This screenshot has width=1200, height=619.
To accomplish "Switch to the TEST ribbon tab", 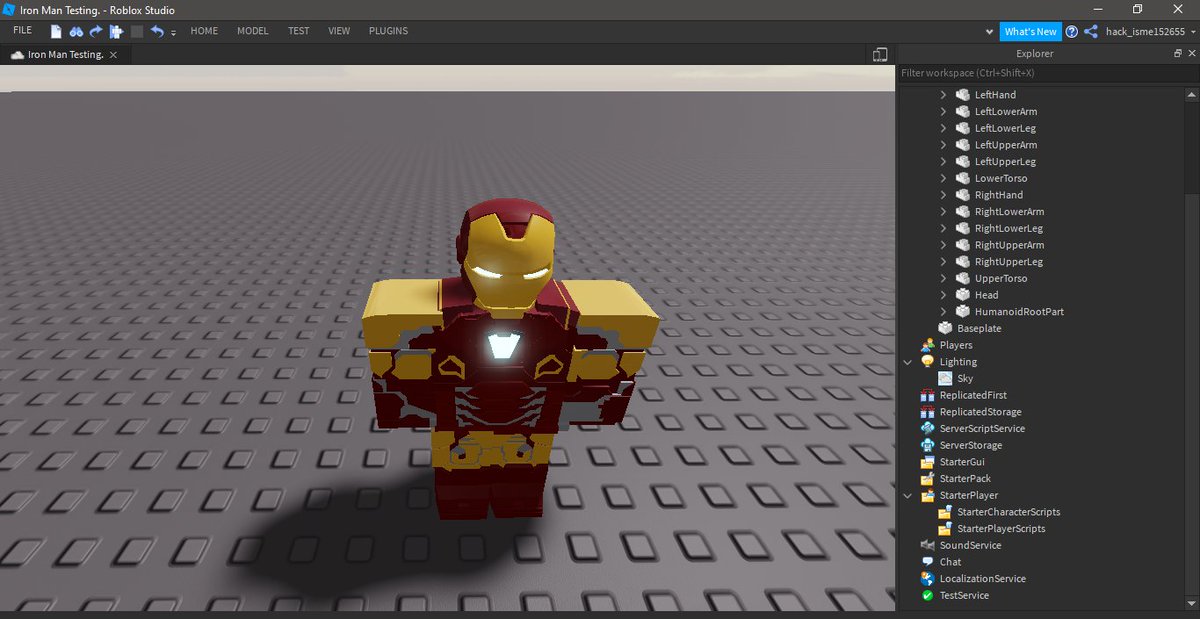I will 298,31.
